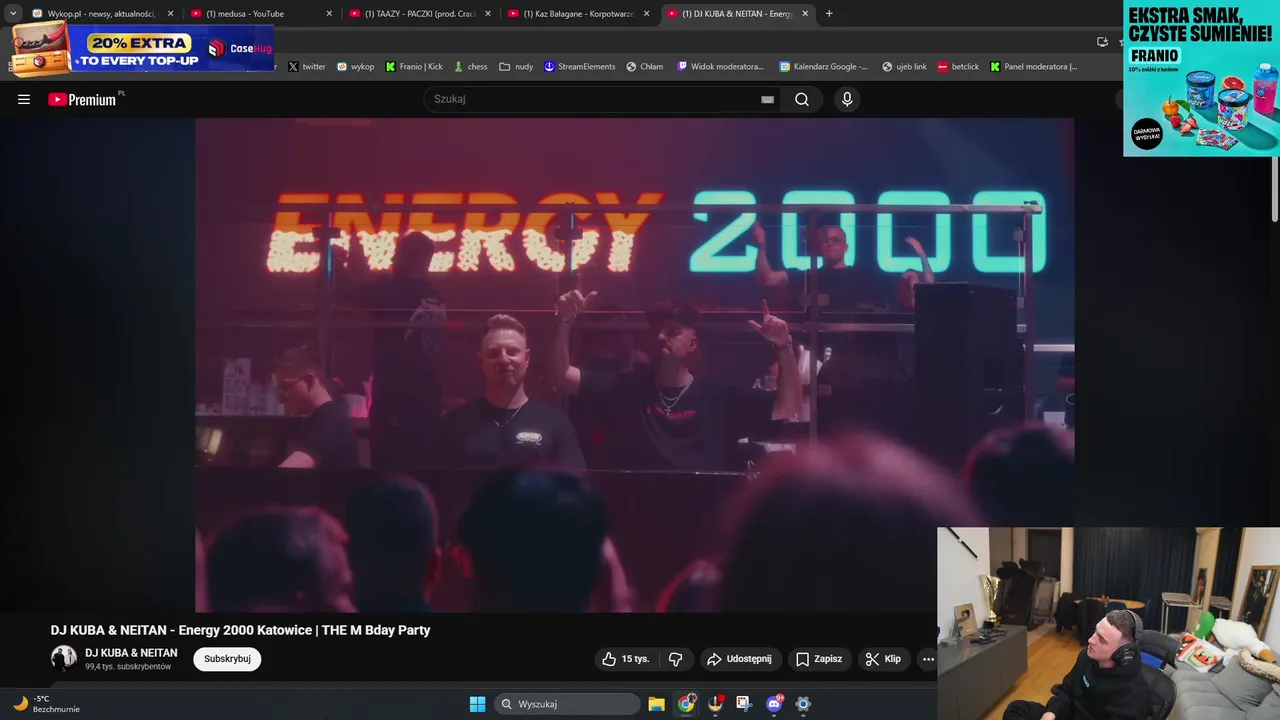Click the CaseHug 20% extra banner
Screen dimensions: 1280x720
pos(142,48)
